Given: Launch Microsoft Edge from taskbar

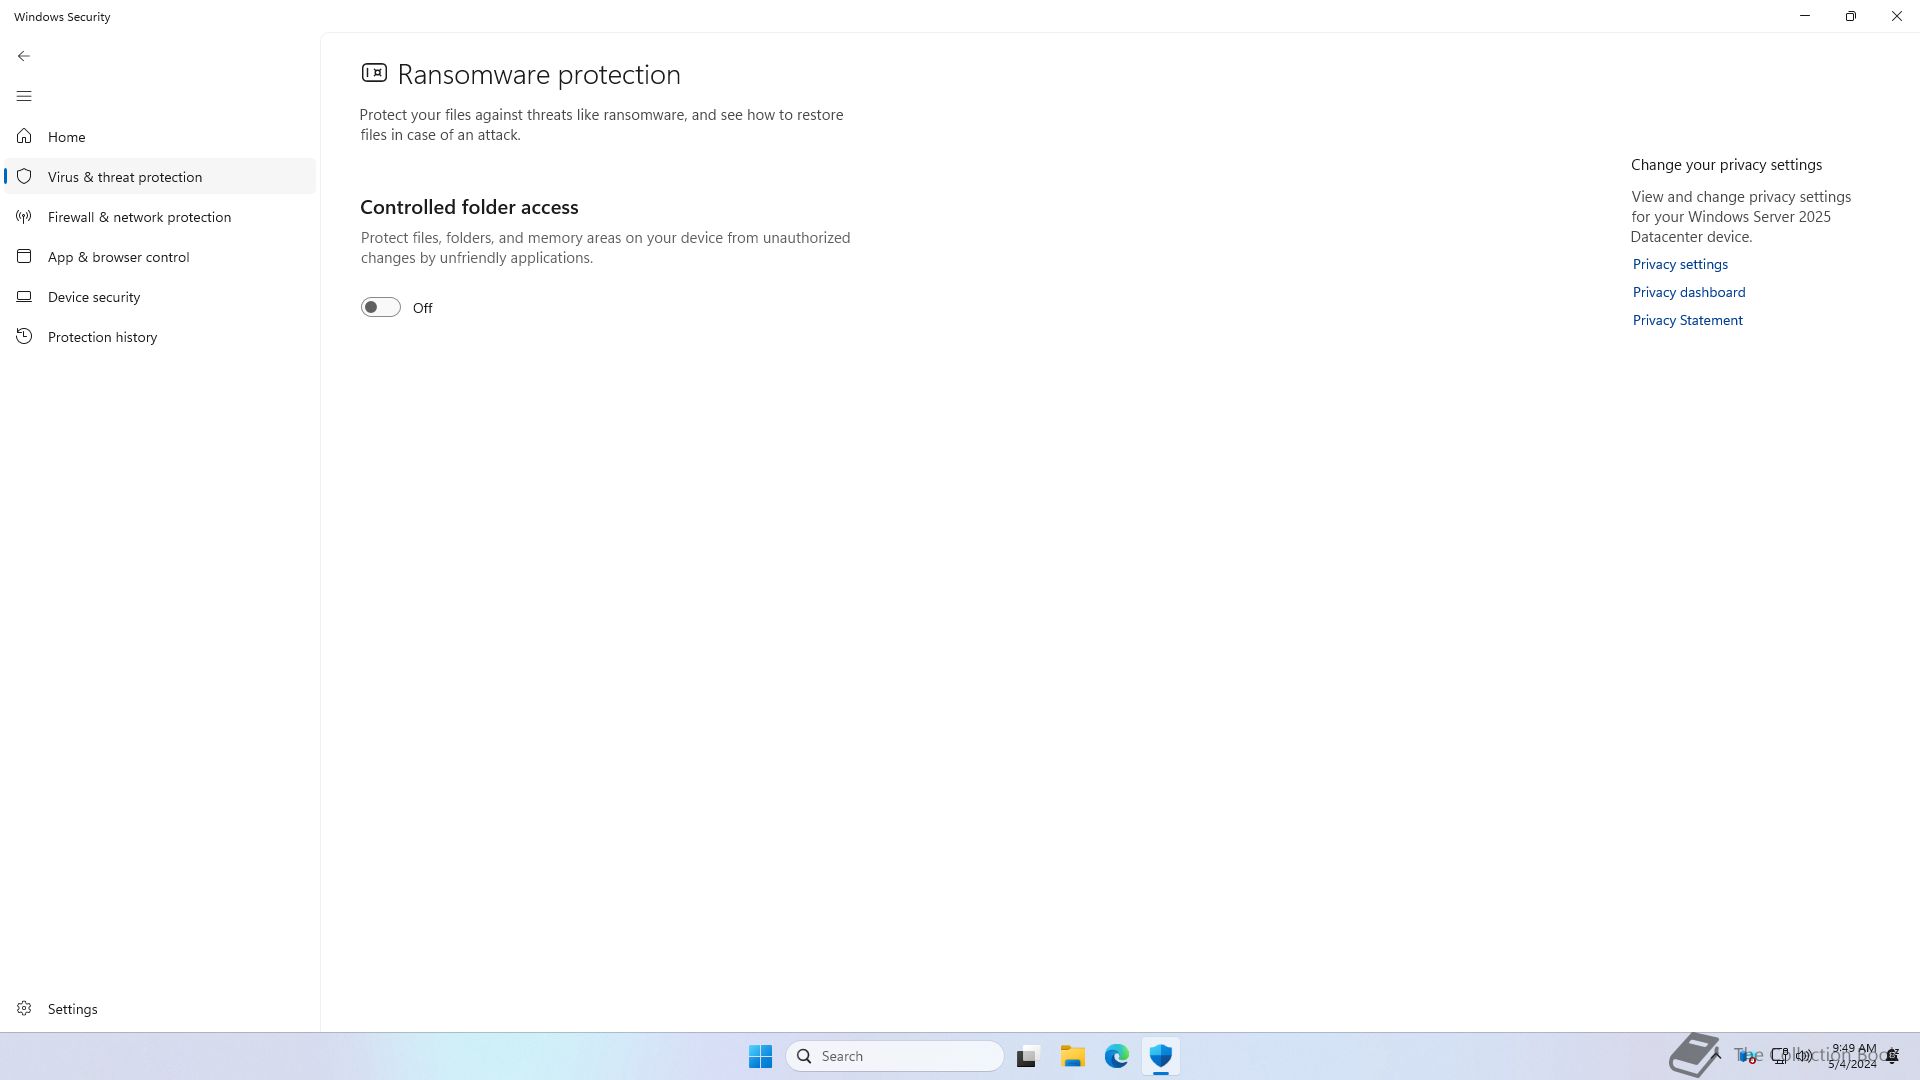Looking at the screenshot, I should [1116, 1056].
